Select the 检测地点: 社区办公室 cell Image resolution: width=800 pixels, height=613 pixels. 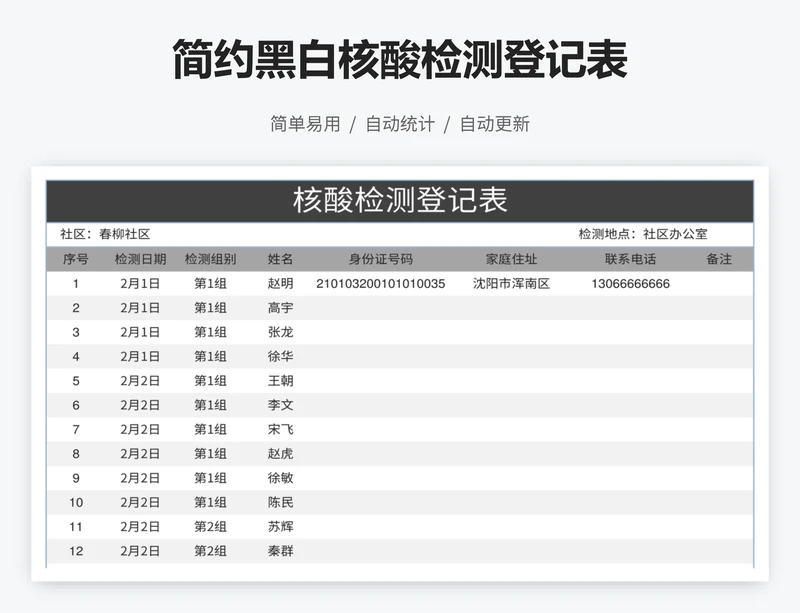pyautogui.click(x=643, y=234)
